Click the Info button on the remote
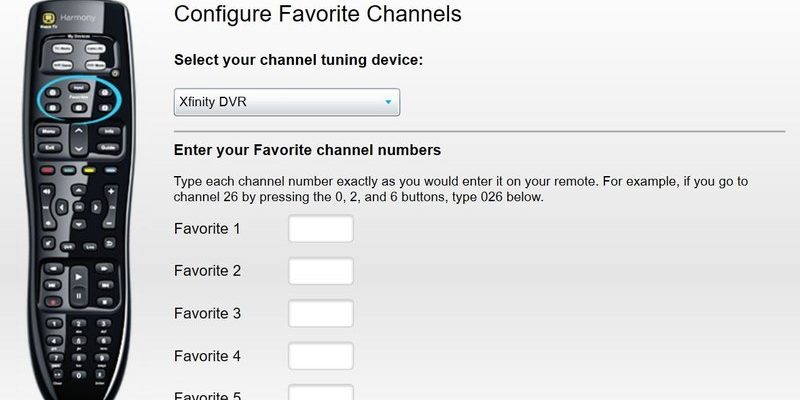This screenshot has height=400, width=800. pos(109,132)
